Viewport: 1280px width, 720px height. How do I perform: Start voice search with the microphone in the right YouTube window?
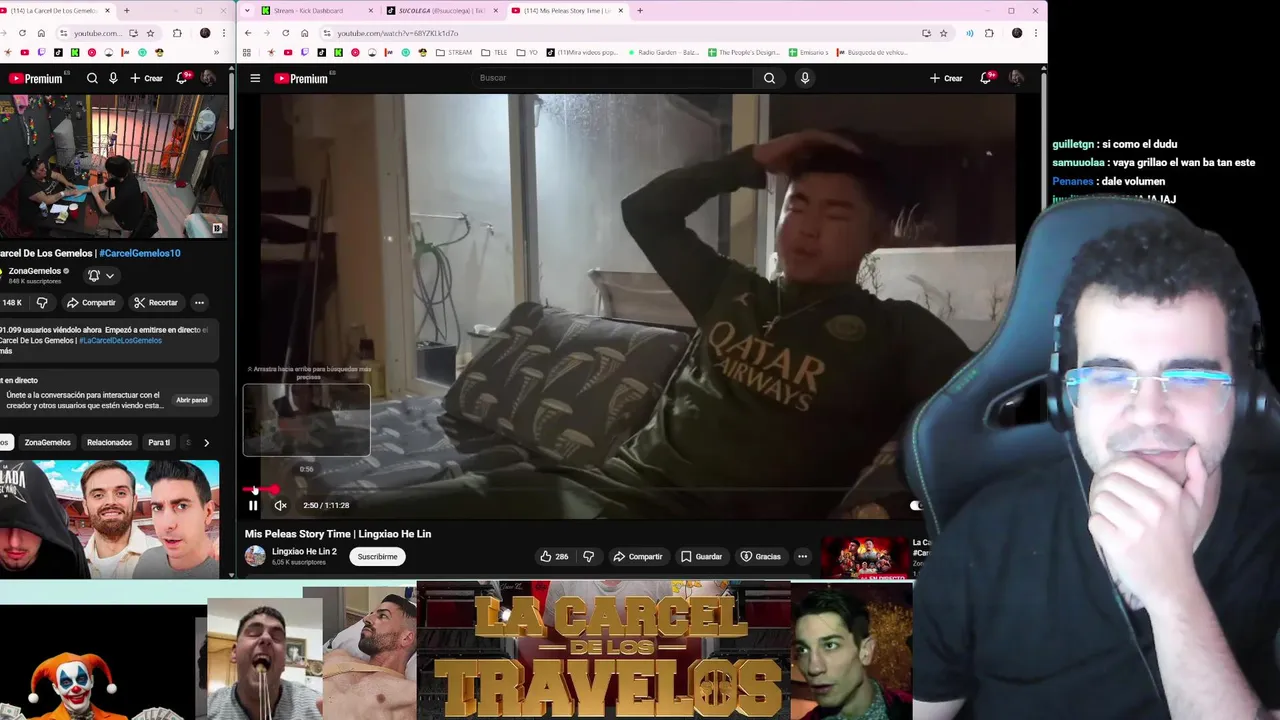click(805, 78)
